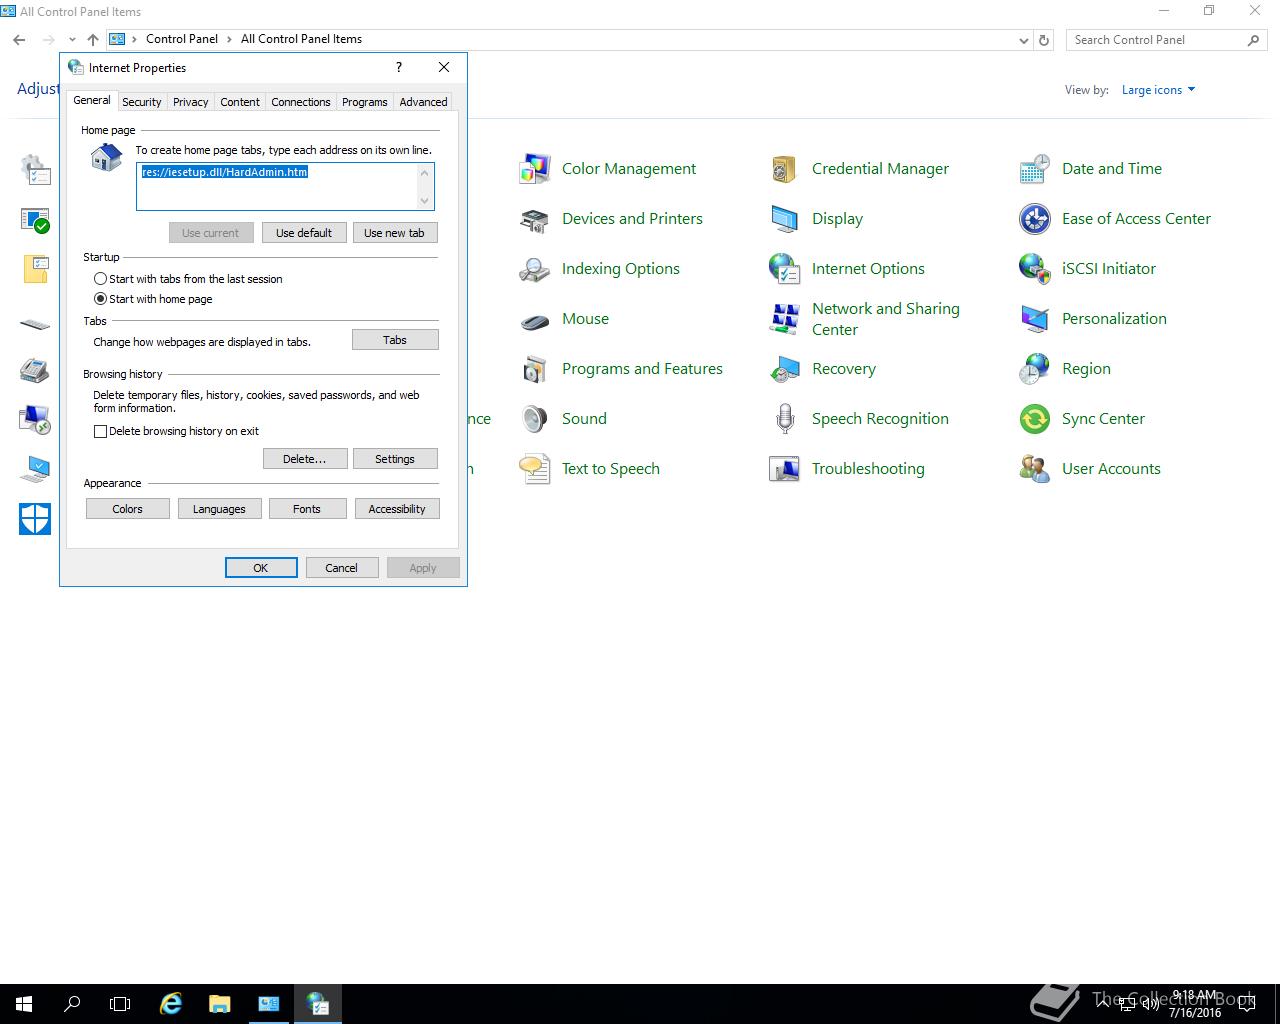Open the Fonts button
The image size is (1280, 1024).
tap(307, 509)
